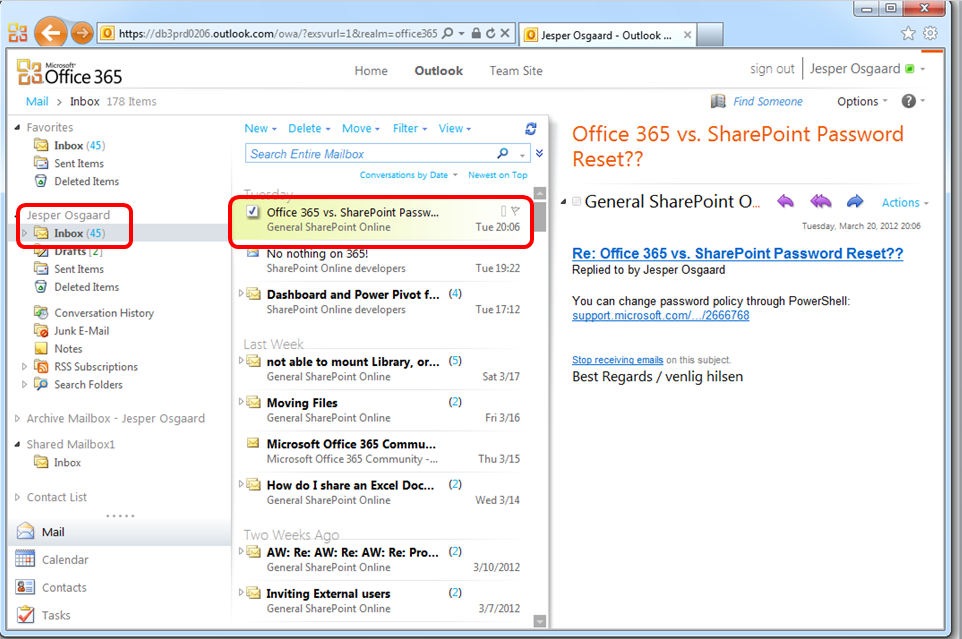The width and height of the screenshot is (962, 639).
Task: Click the browser Back arrow button
Action: [x=50, y=33]
